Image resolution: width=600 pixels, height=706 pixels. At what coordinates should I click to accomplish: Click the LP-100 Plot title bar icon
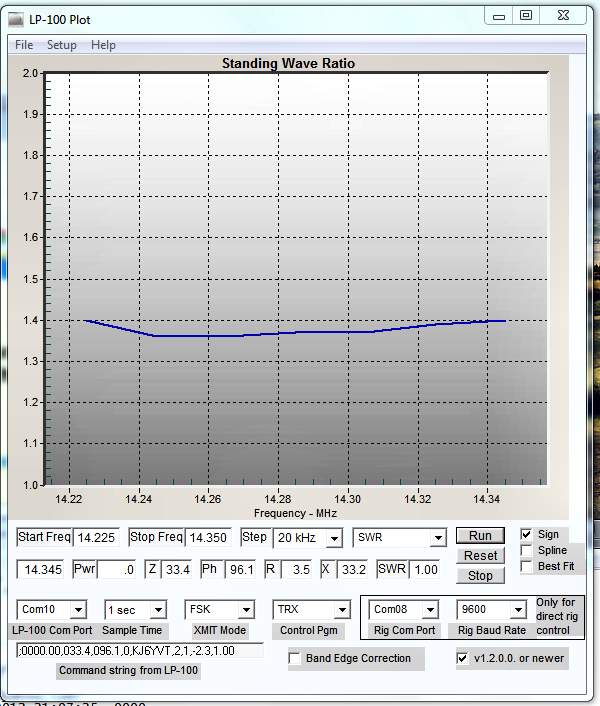16,19
